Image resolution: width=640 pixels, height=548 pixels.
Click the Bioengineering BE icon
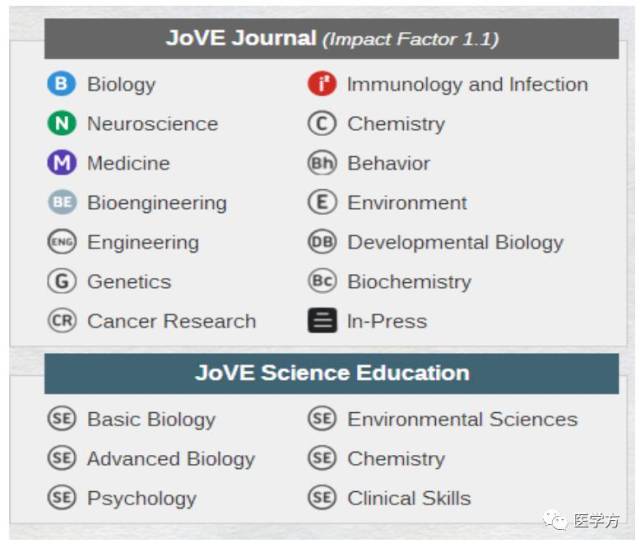pos(62,202)
